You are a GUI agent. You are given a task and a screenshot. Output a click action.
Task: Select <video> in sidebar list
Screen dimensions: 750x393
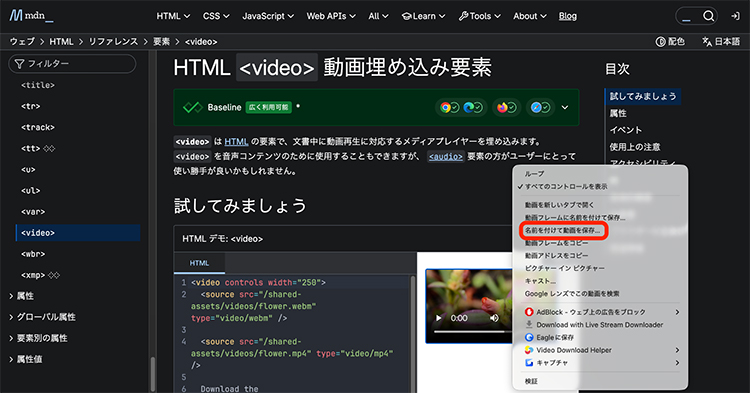point(77,233)
